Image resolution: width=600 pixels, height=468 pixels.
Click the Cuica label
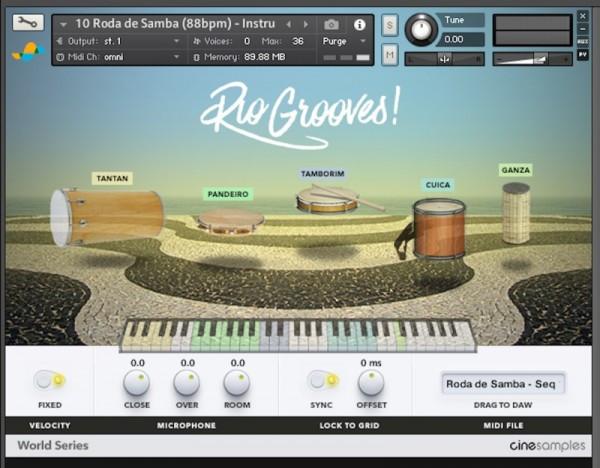(438, 185)
